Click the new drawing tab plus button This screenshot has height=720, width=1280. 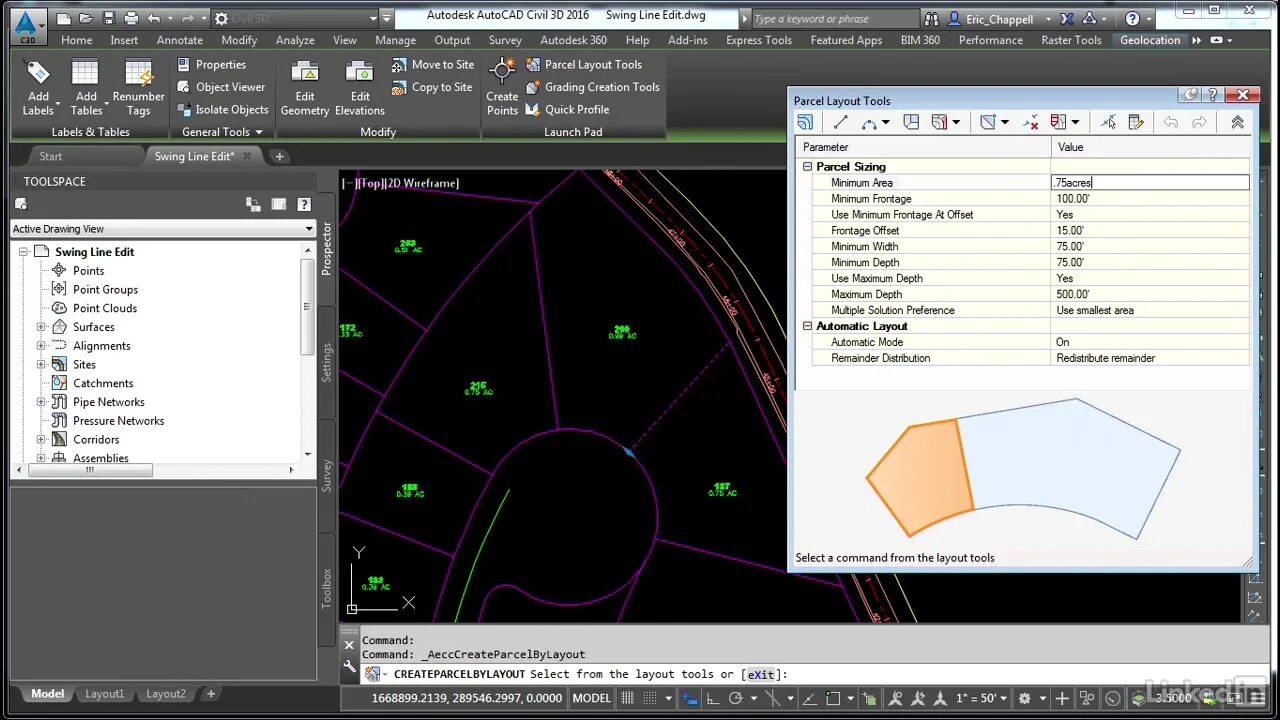pyautogui.click(x=279, y=156)
